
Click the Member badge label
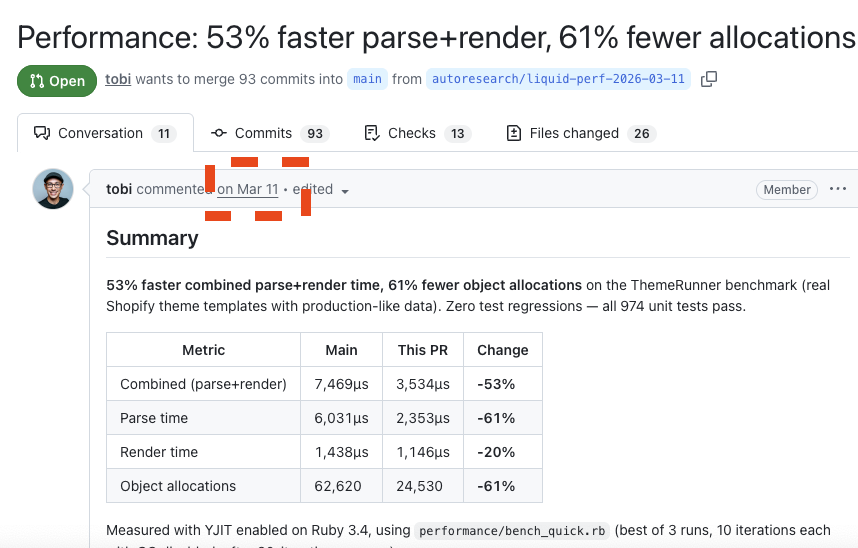[787, 189]
